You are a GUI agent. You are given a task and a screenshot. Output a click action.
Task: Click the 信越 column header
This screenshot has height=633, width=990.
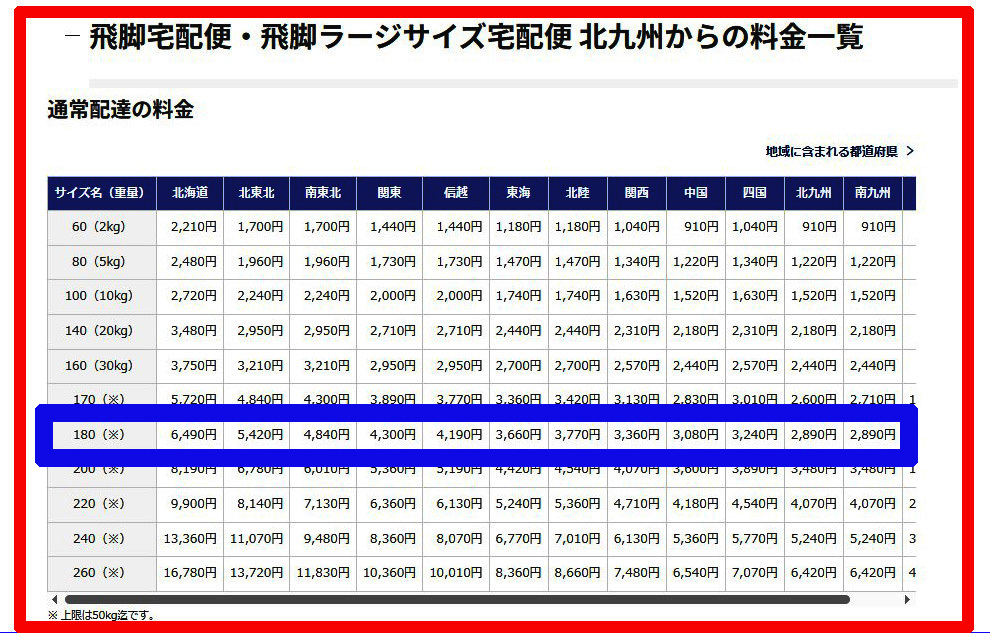click(x=456, y=193)
